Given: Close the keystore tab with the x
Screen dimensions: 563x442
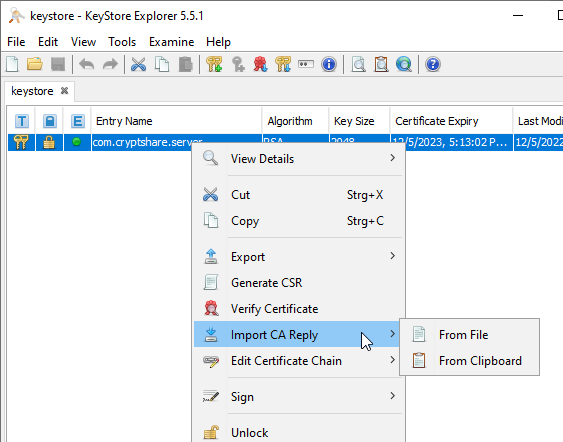Looking at the screenshot, I should (x=65, y=91).
